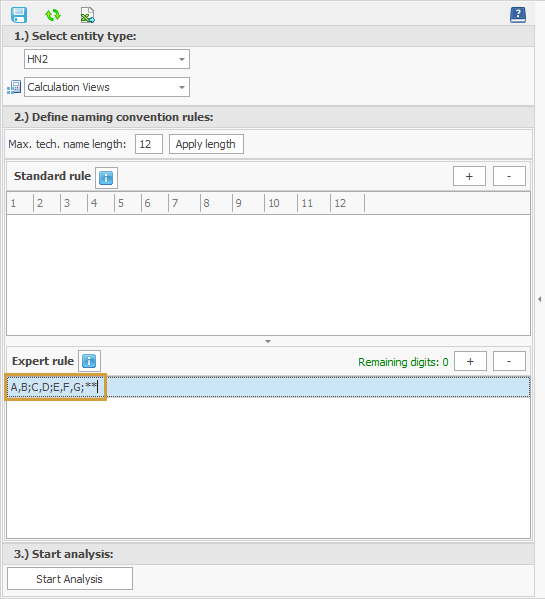Click the Save floppy disk icon
Viewport: 545px width, 599px height.
pyautogui.click(x=19, y=15)
